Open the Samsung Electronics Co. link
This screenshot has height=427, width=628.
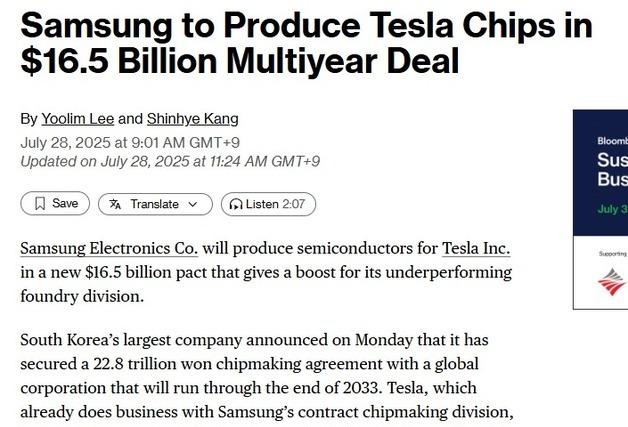click(109, 248)
